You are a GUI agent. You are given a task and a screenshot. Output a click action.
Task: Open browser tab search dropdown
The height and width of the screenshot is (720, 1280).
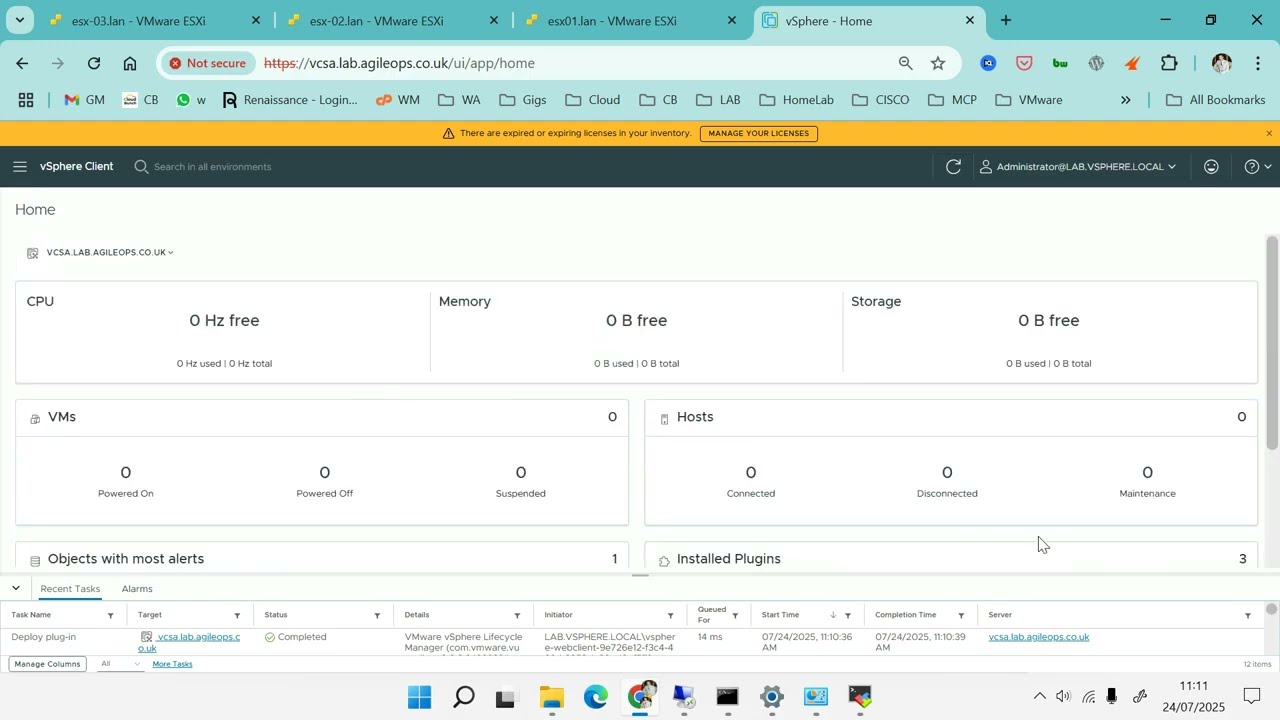(x=19, y=20)
